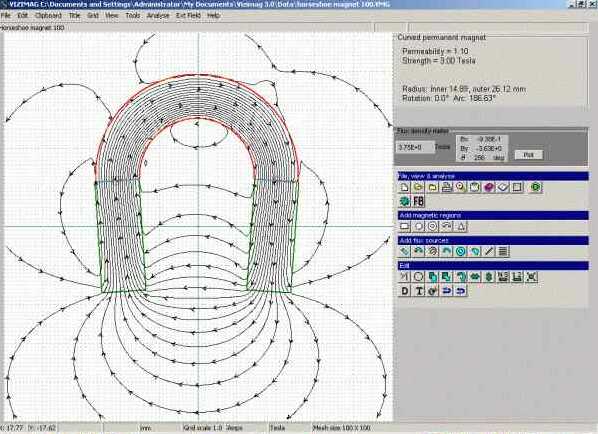Open the Grid menu
Screen dimensions: 598x434
93,16
